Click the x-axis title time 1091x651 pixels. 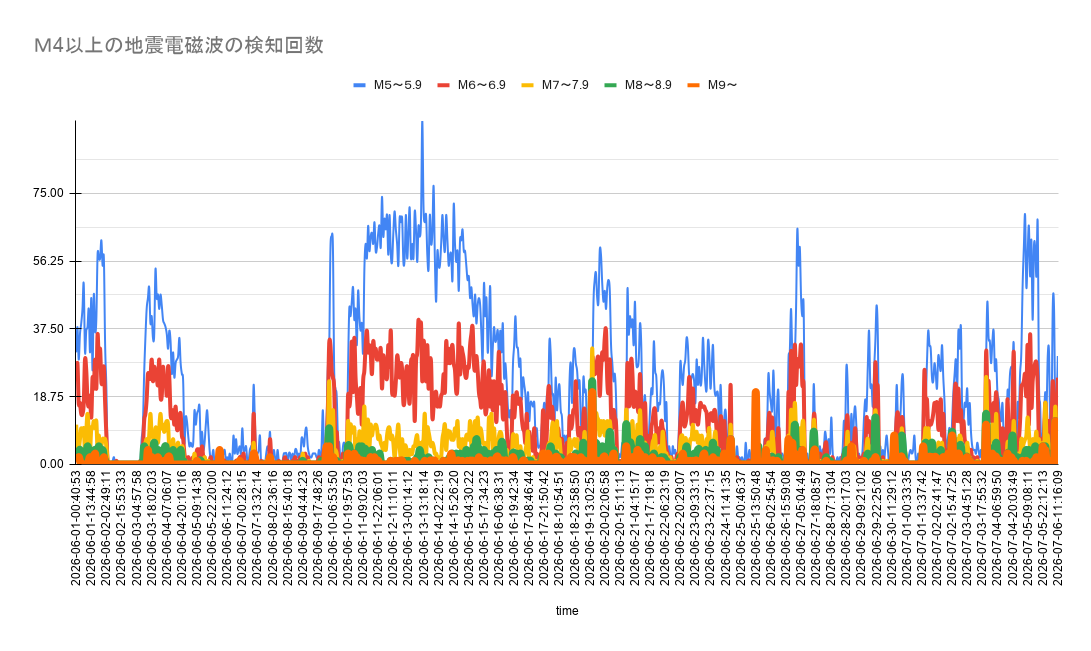pos(567,611)
